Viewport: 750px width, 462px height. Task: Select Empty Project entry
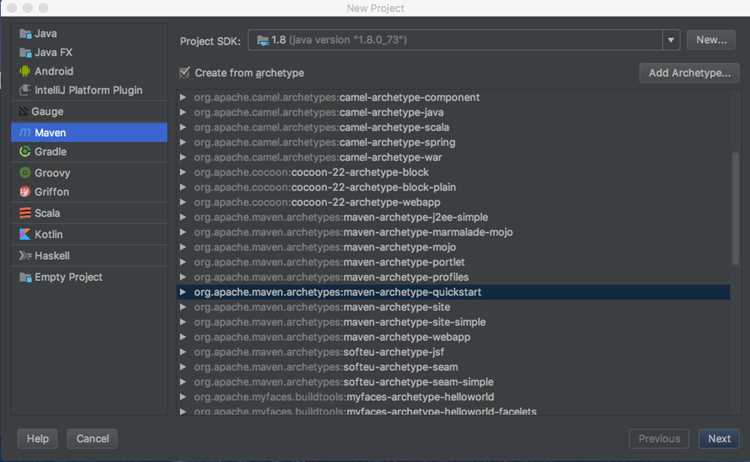click(x=89, y=277)
